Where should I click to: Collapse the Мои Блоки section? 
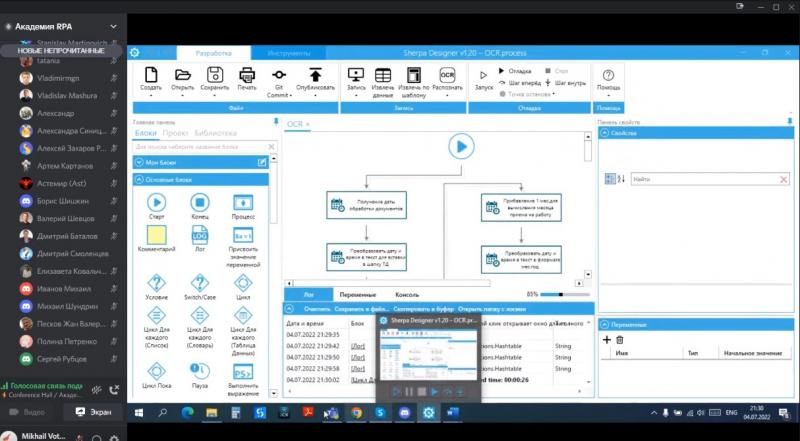[139, 162]
